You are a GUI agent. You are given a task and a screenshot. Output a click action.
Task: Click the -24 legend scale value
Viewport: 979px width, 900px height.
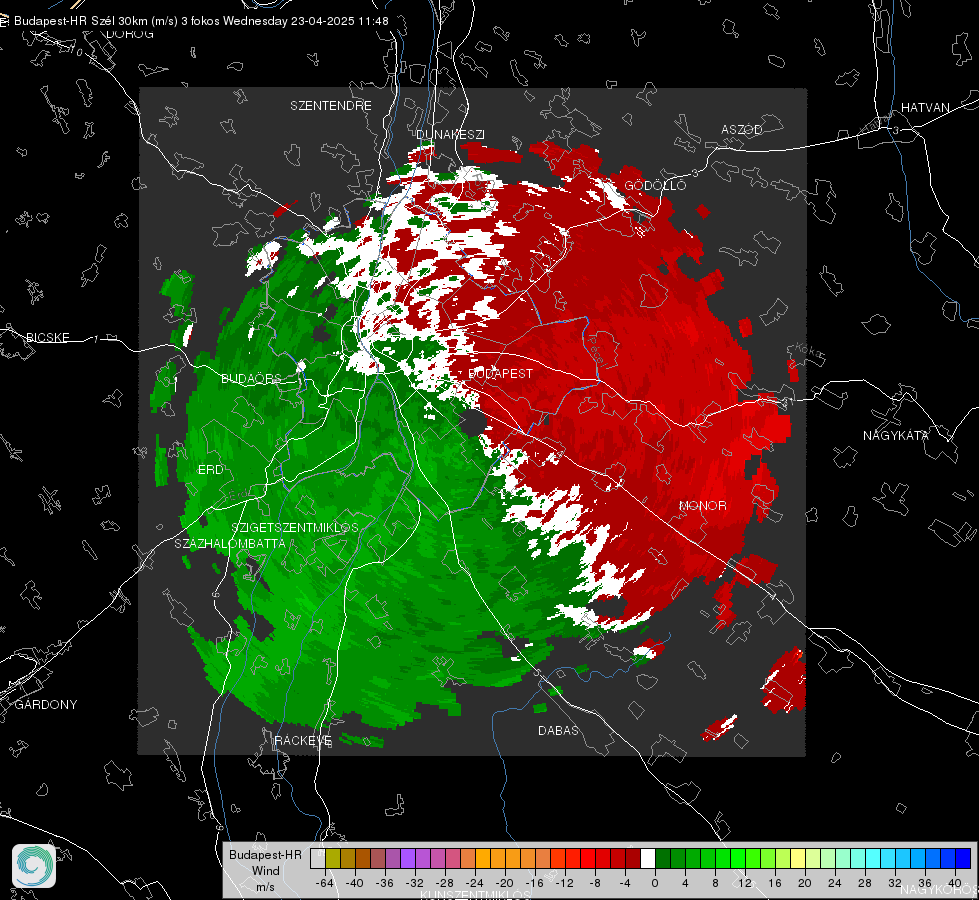tap(474, 883)
